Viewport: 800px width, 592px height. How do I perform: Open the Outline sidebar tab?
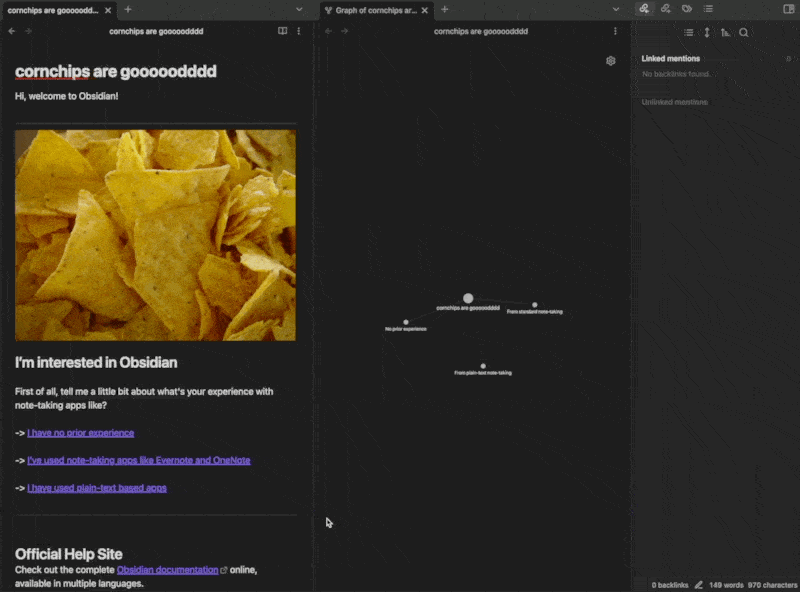pos(708,9)
